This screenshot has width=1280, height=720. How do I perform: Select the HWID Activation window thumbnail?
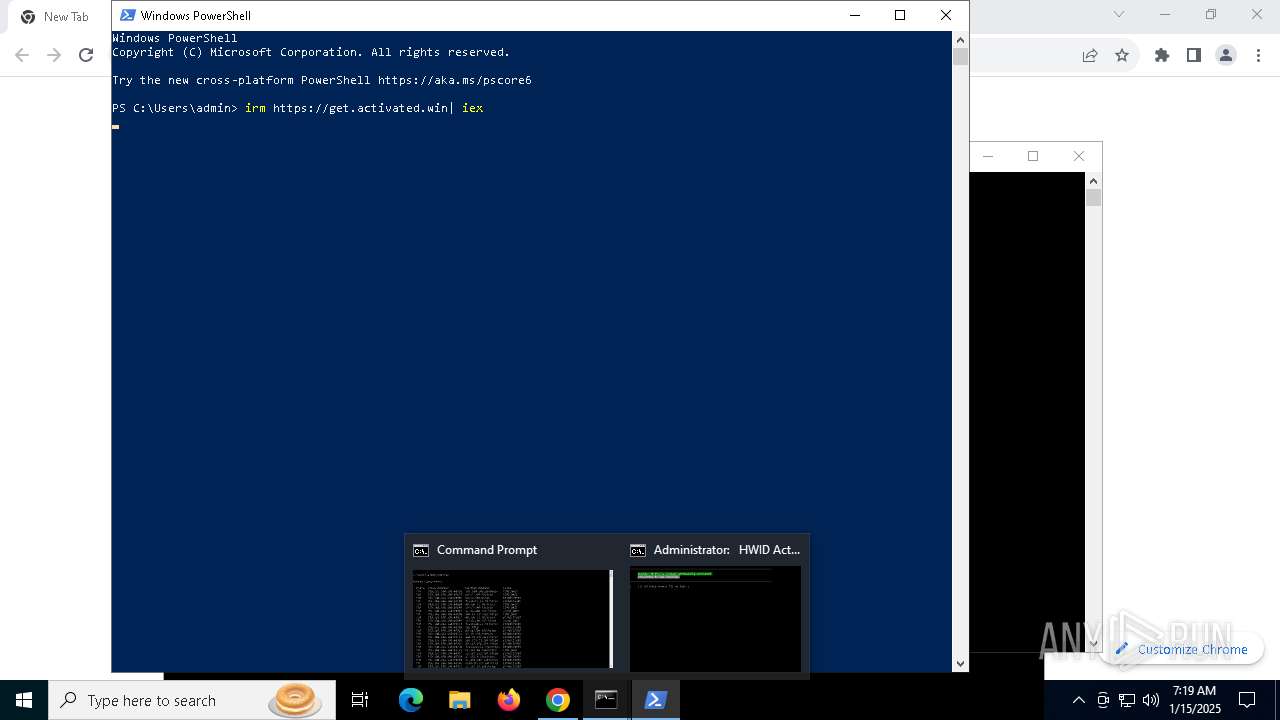tap(715, 618)
